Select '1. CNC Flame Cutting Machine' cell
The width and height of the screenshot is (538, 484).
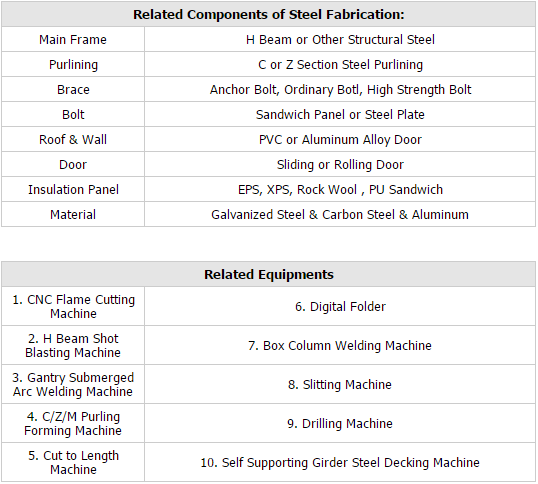pos(73,306)
